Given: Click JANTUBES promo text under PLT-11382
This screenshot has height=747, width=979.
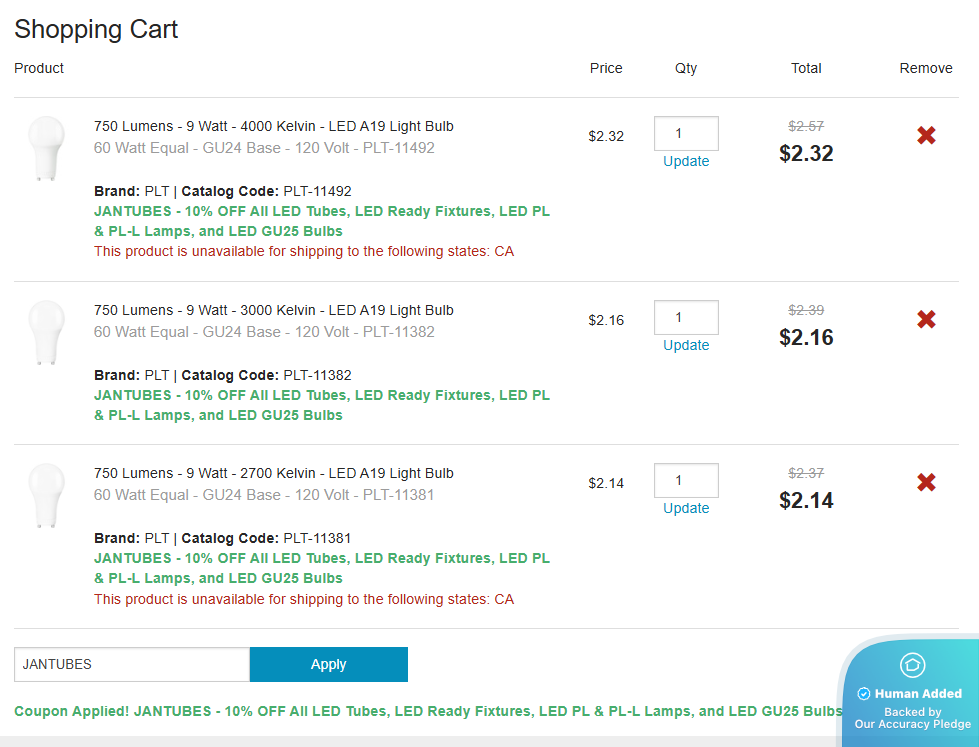Looking at the screenshot, I should point(321,405).
